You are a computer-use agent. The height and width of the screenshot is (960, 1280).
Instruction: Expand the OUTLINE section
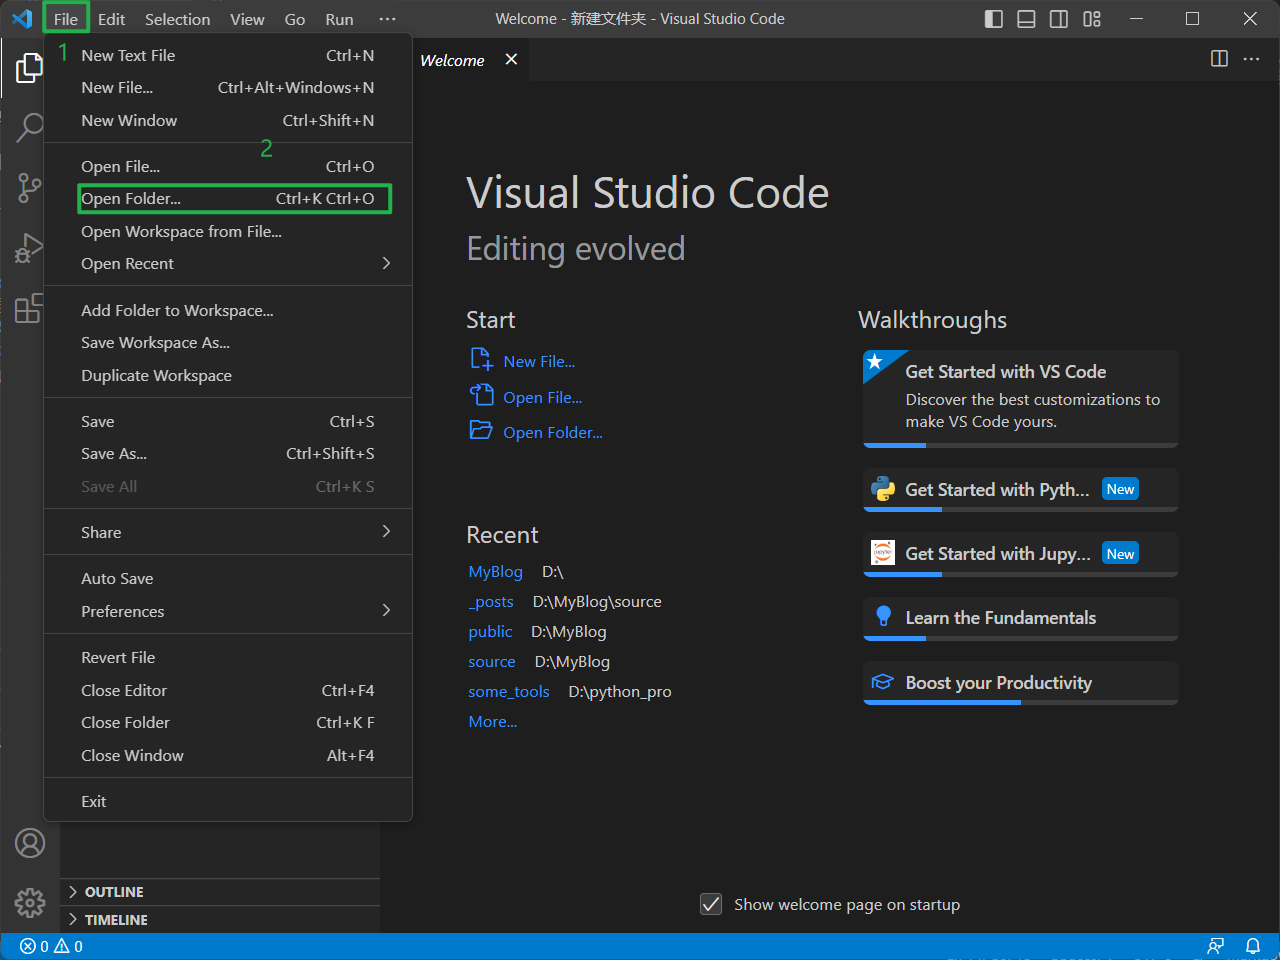pos(114,892)
